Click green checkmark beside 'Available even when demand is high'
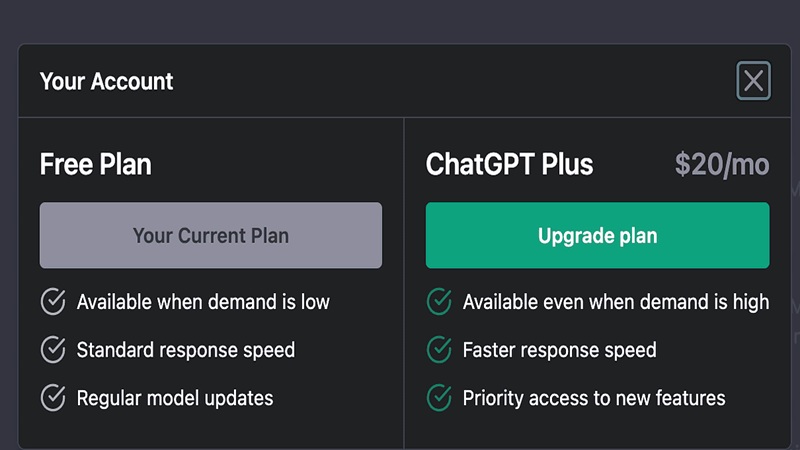The width and height of the screenshot is (800, 450). point(439,301)
